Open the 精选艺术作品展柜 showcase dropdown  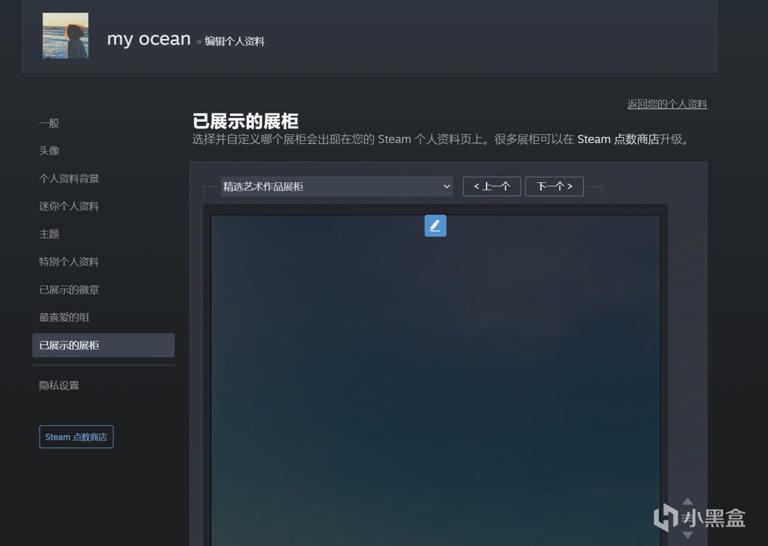coord(336,187)
